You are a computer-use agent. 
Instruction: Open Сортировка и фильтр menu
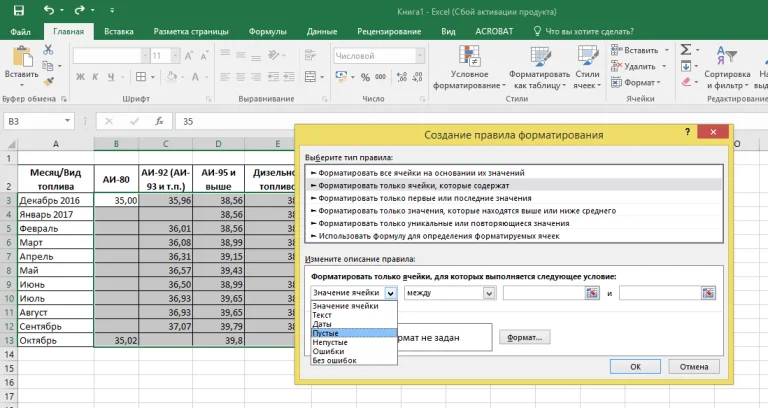(727, 68)
